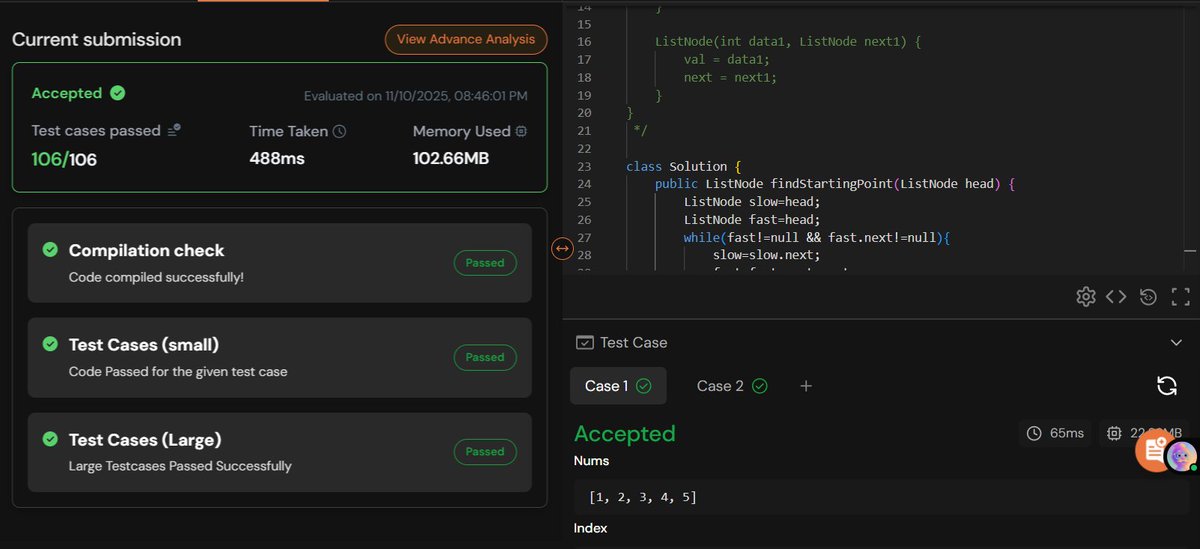
Task: Click the green Accepted checkmark icon
Action: tap(117, 93)
